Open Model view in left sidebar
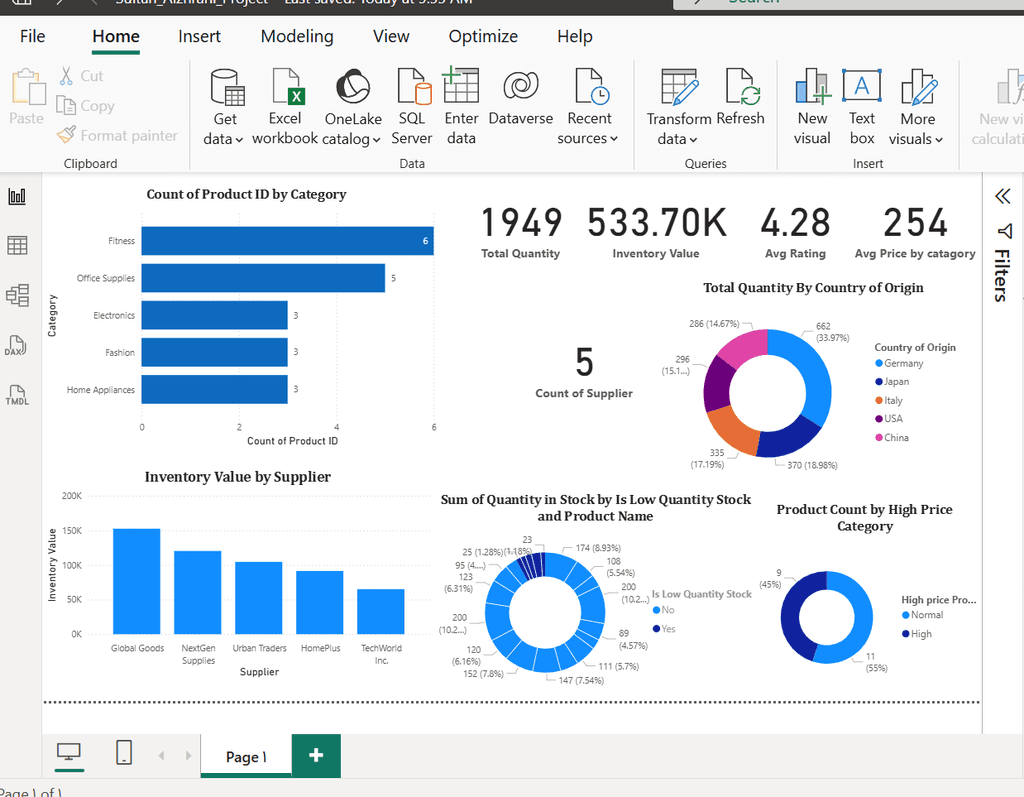This screenshot has height=797, width=1024. 17,295
